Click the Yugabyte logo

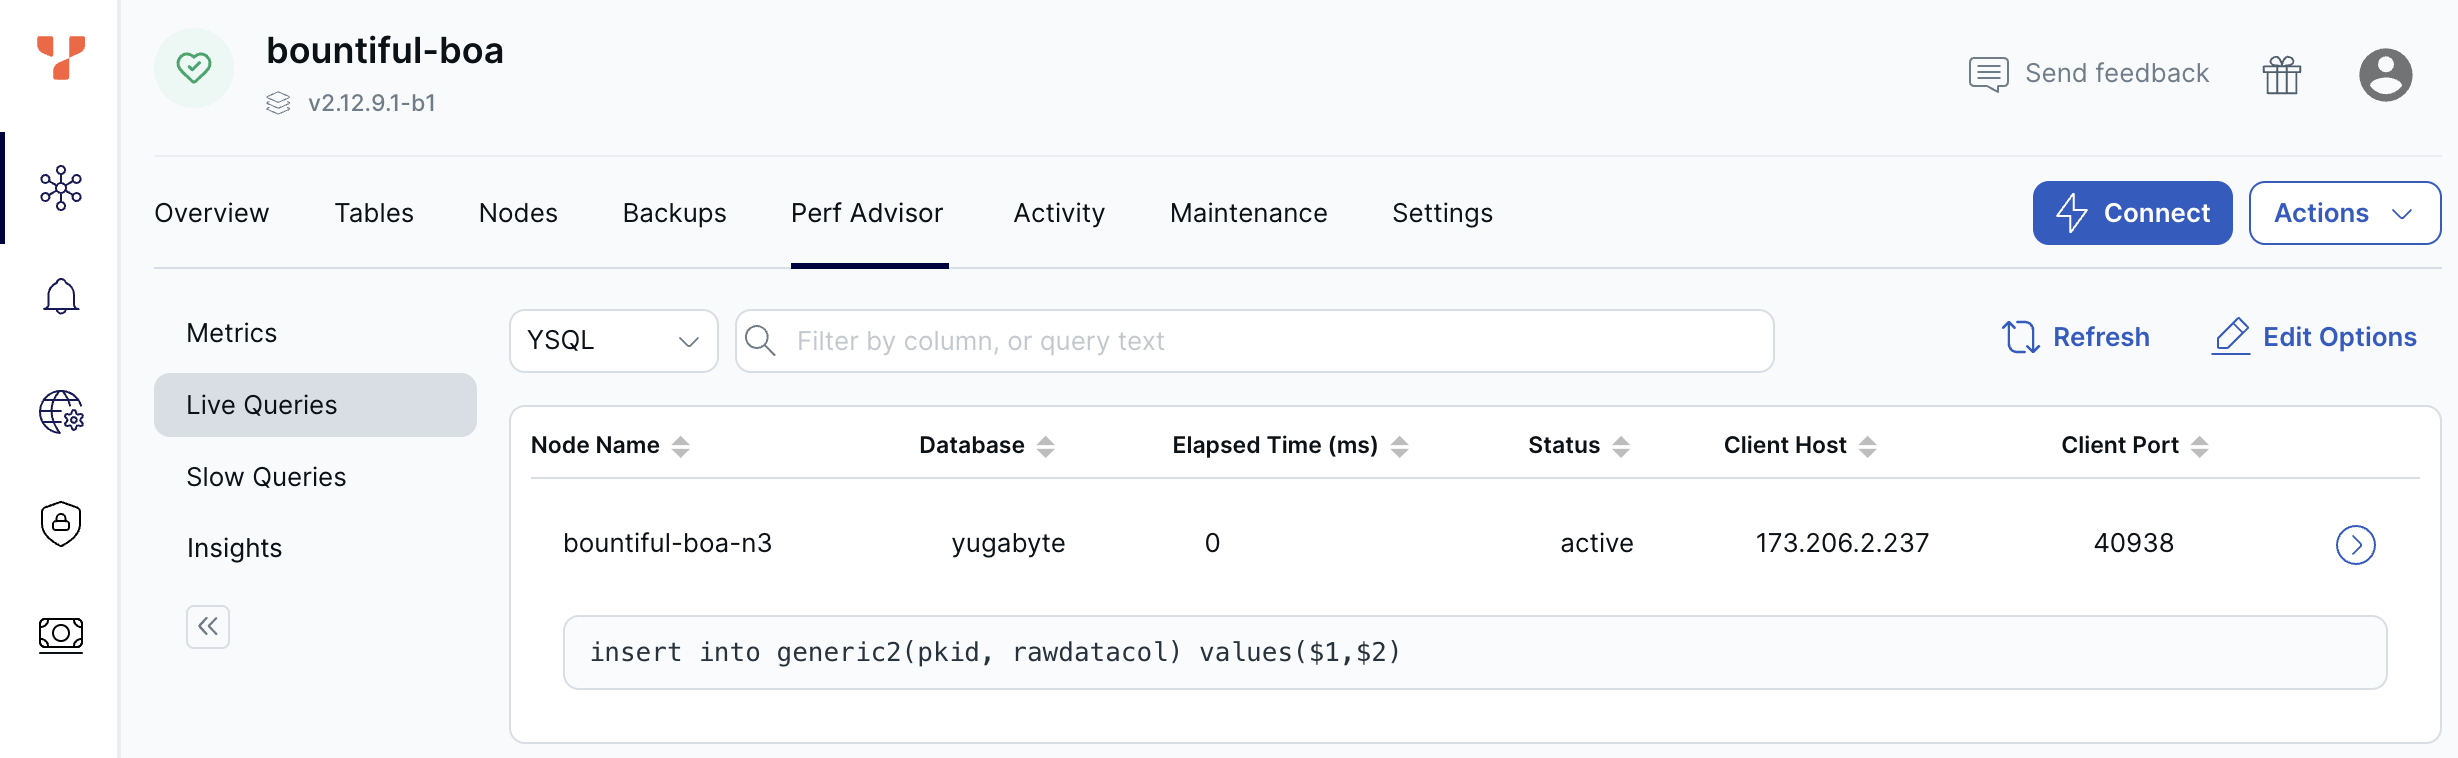tap(61, 57)
